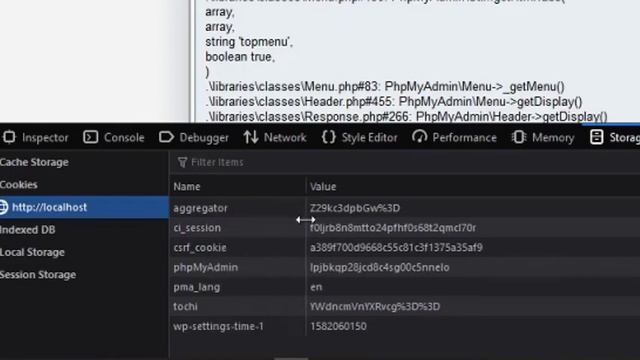Click the Console tab icon
This screenshot has height=360, width=640.
[x=91, y=137]
